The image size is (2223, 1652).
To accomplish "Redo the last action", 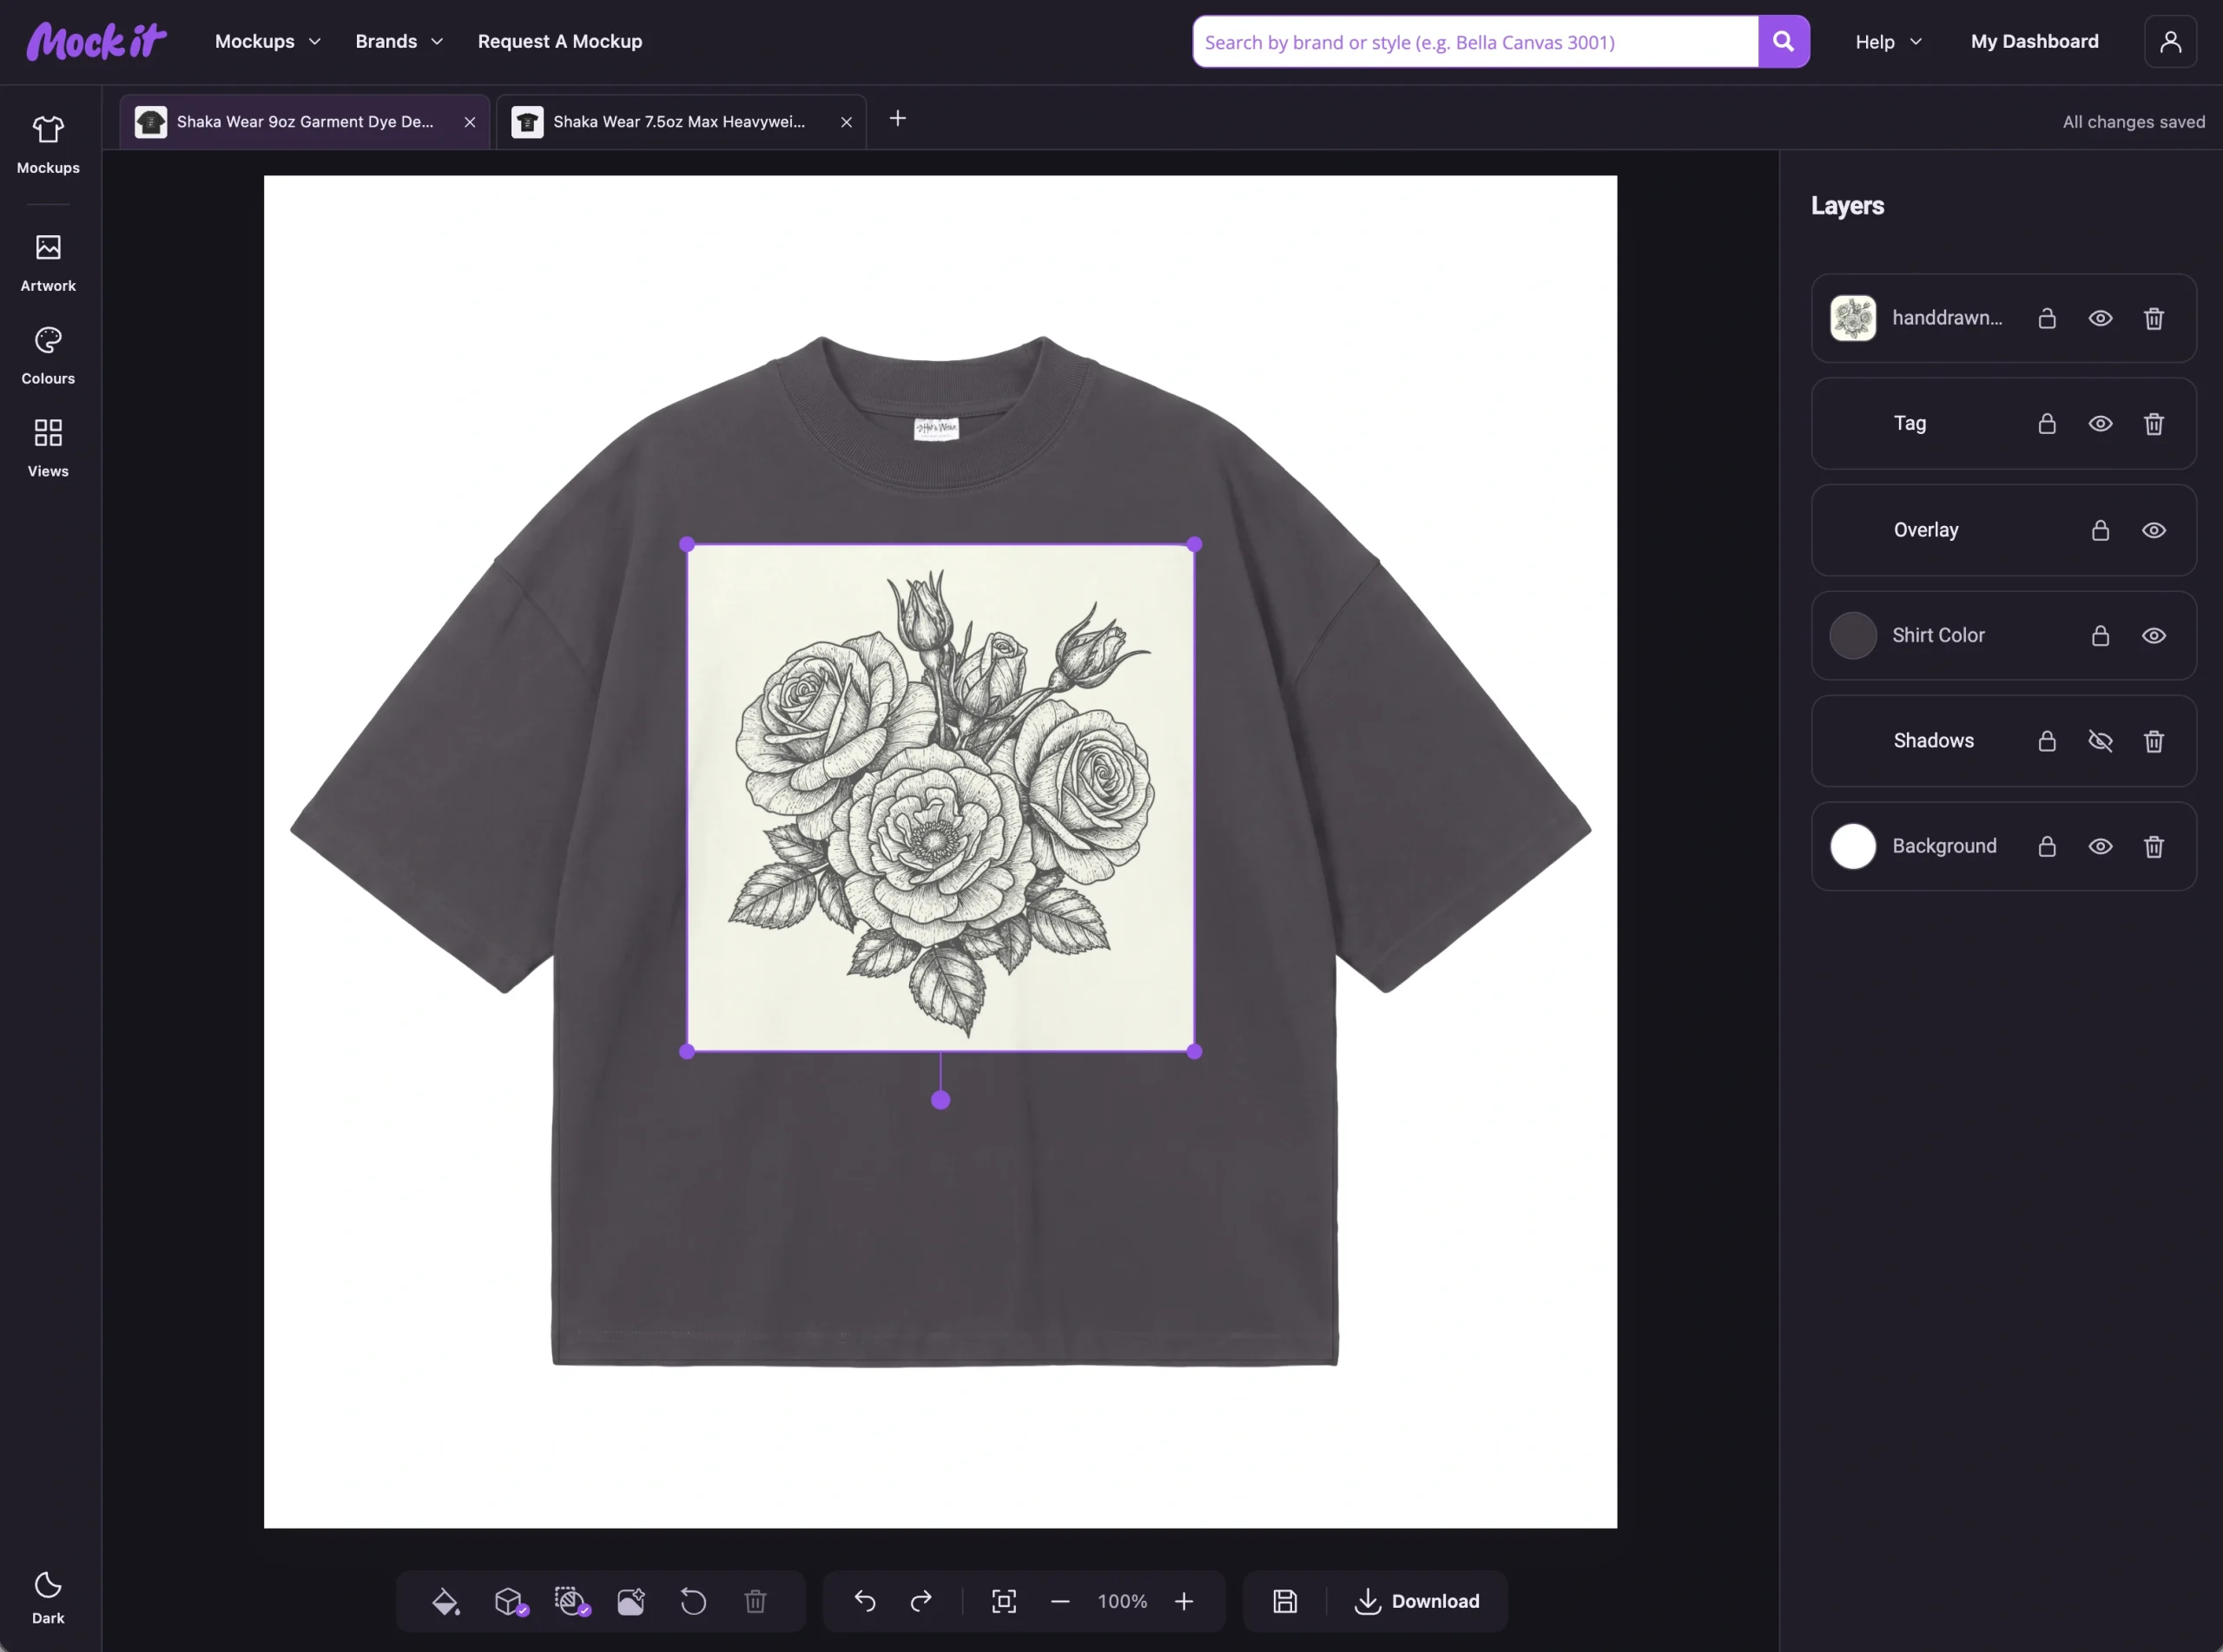I will coord(921,1601).
